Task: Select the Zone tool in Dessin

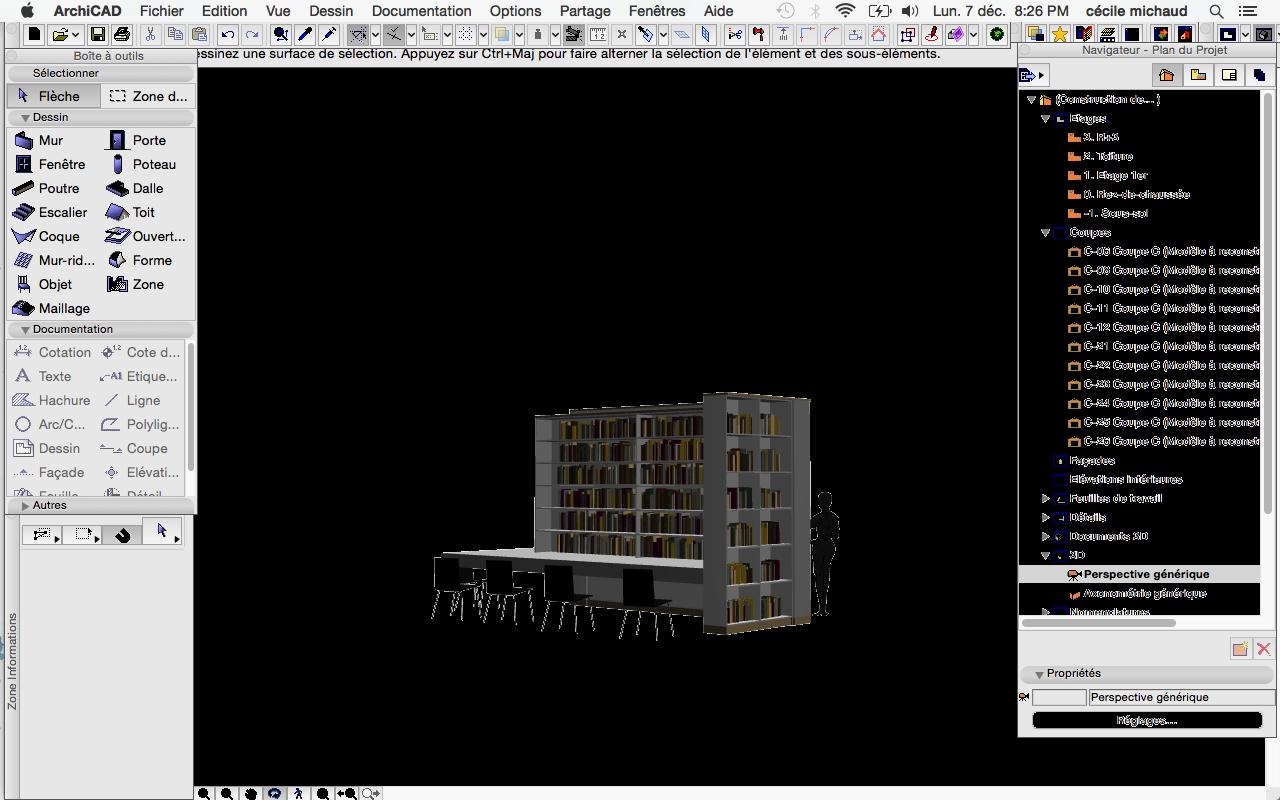Action: coord(136,285)
